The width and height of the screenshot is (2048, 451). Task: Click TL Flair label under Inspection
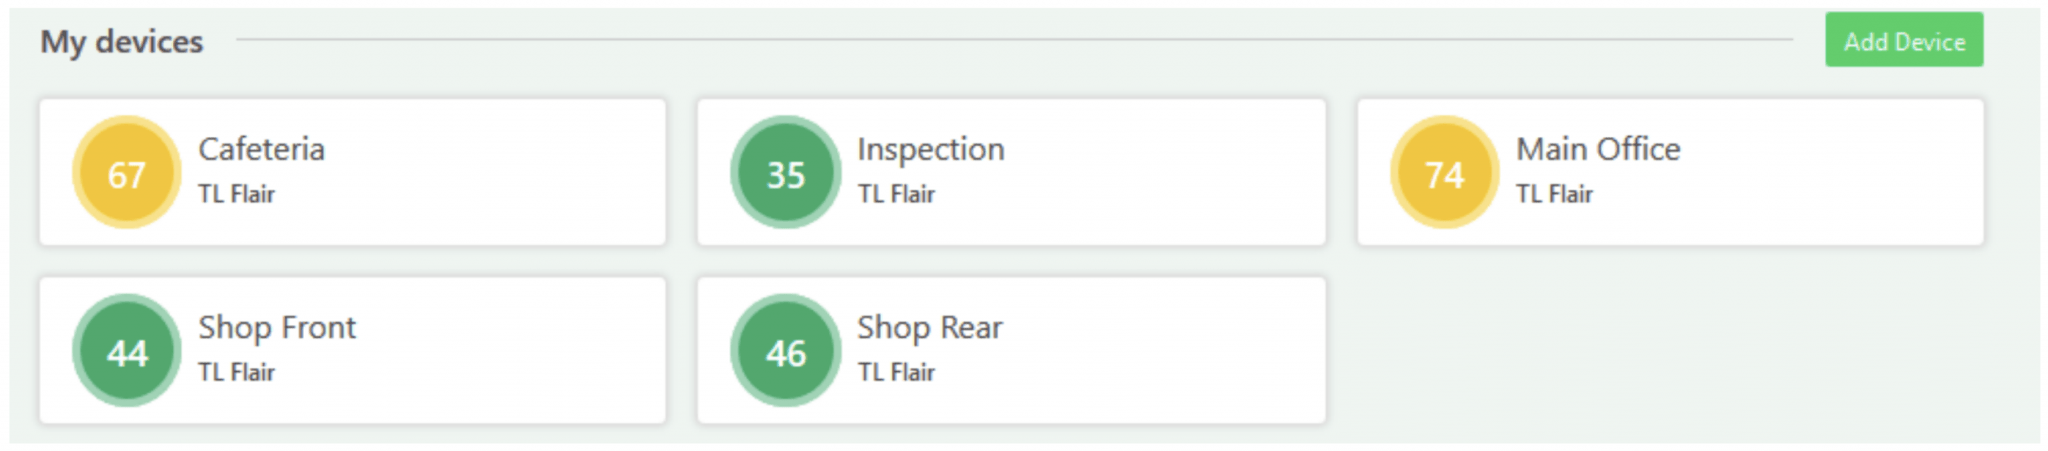click(895, 194)
